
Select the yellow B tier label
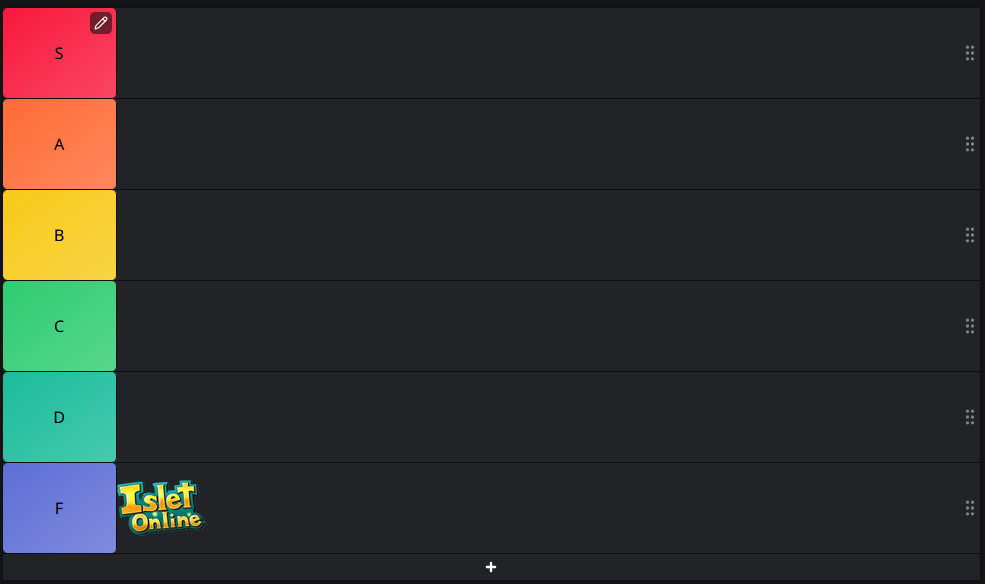pos(60,235)
